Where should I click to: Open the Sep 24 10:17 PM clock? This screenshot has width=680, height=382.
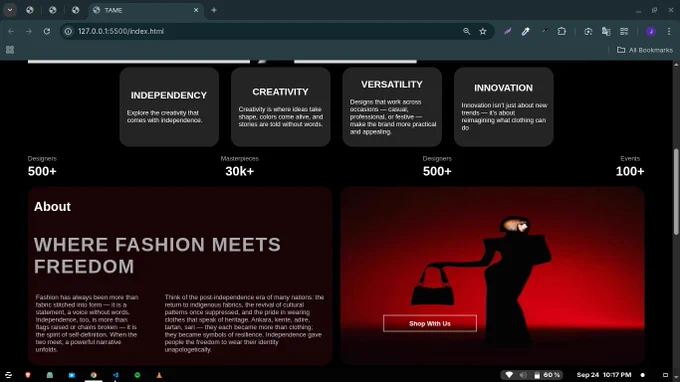click(604, 375)
